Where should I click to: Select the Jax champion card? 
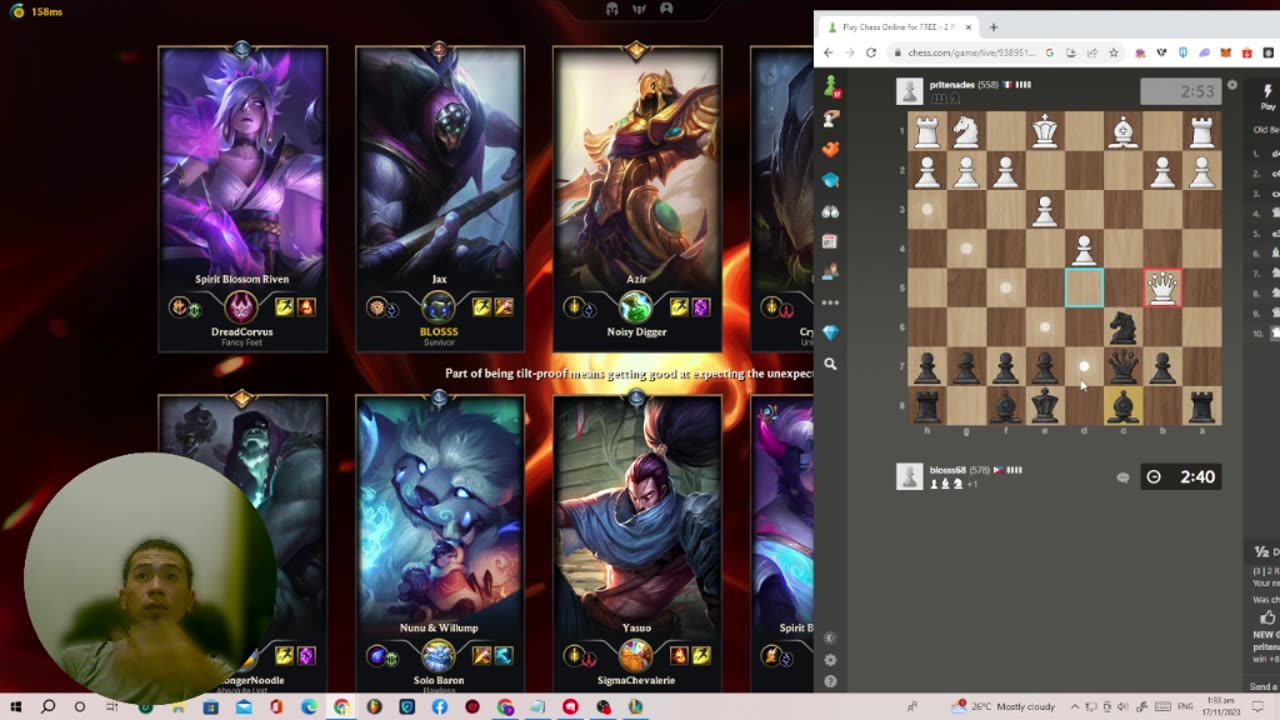click(x=439, y=199)
